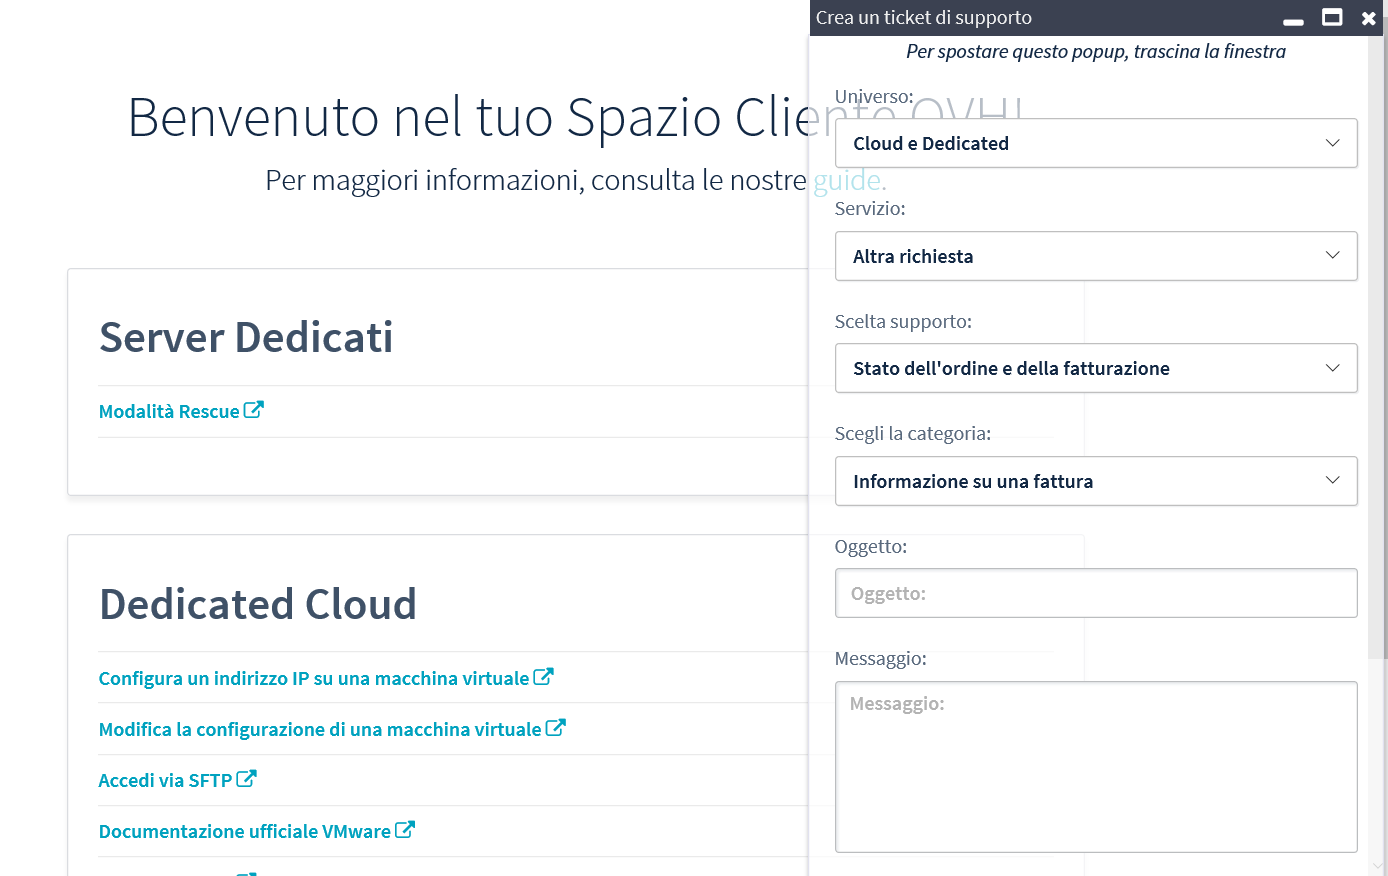Click the Dedicated Cloud heading

[x=258, y=604]
